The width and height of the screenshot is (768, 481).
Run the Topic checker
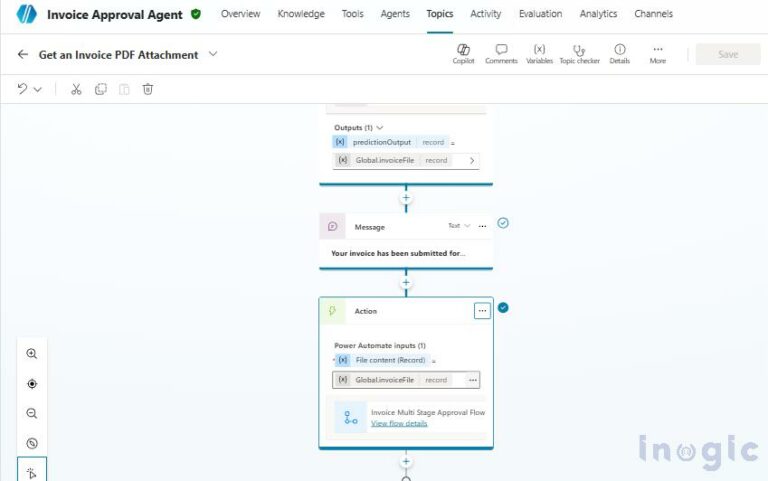point(579,54)
